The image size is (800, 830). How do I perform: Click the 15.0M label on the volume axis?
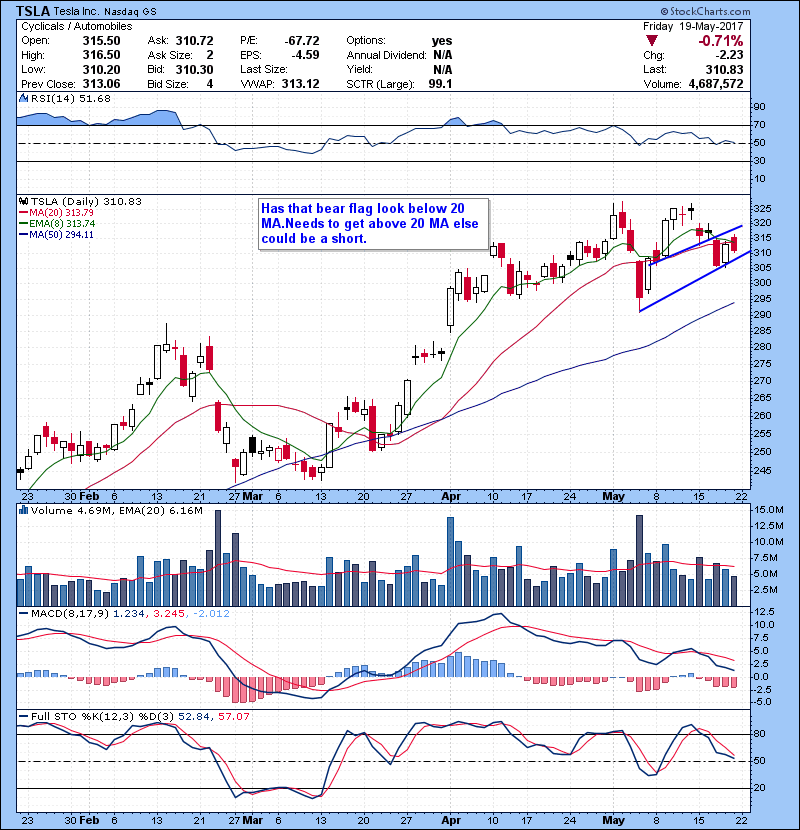(769, 510)
